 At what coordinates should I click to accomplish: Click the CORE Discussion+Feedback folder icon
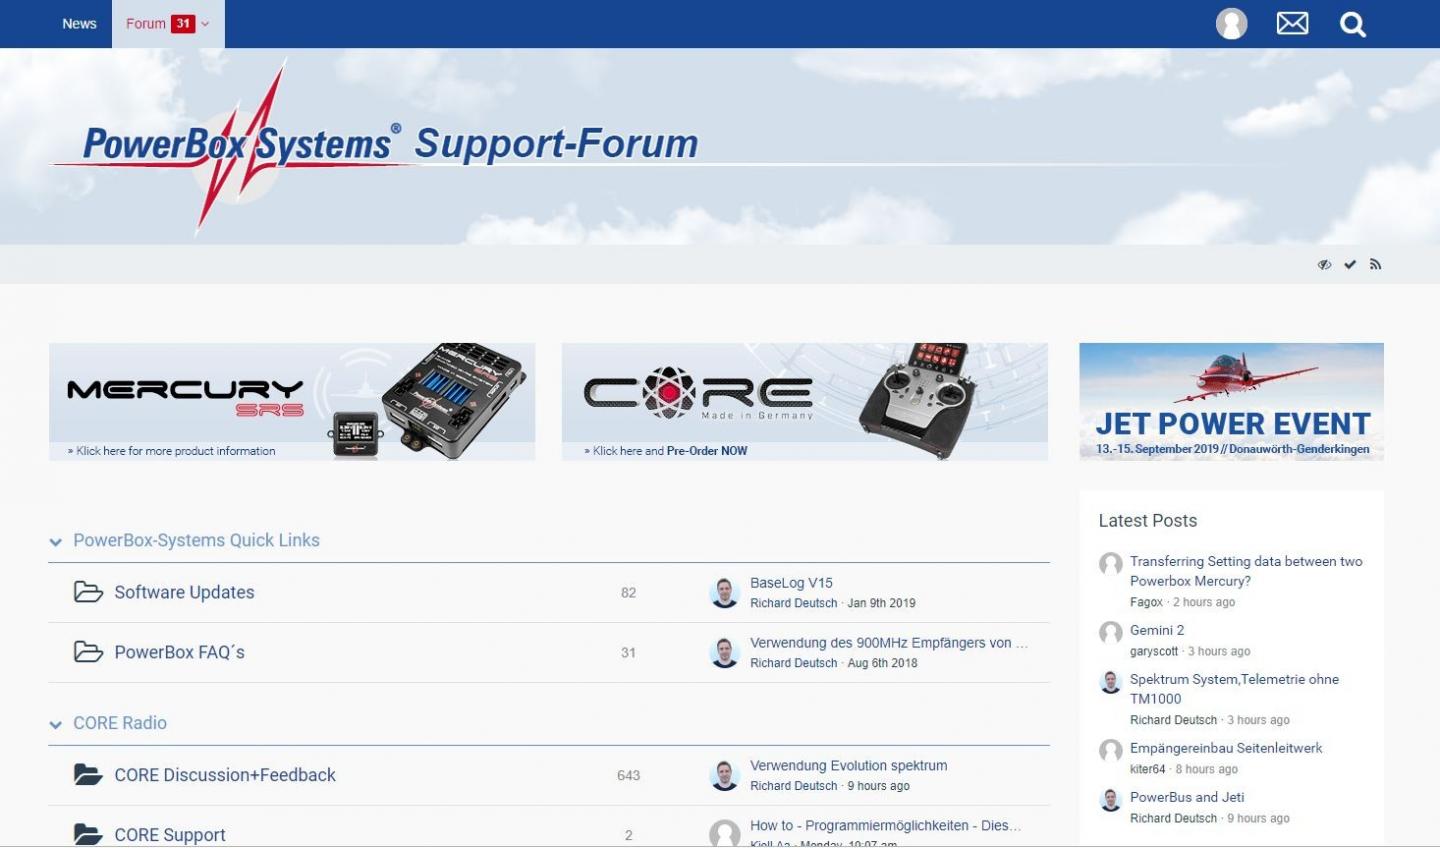click(88, 775)
